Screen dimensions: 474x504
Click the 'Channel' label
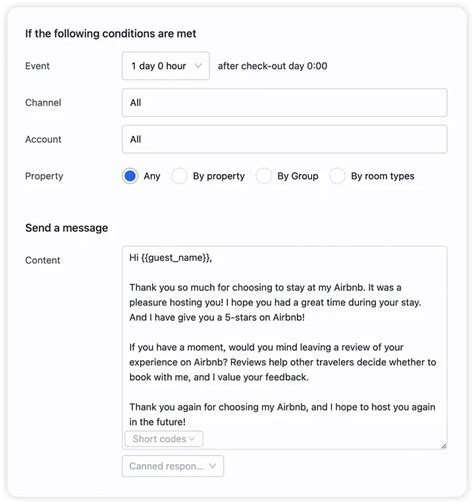click(x=43, y=103)
